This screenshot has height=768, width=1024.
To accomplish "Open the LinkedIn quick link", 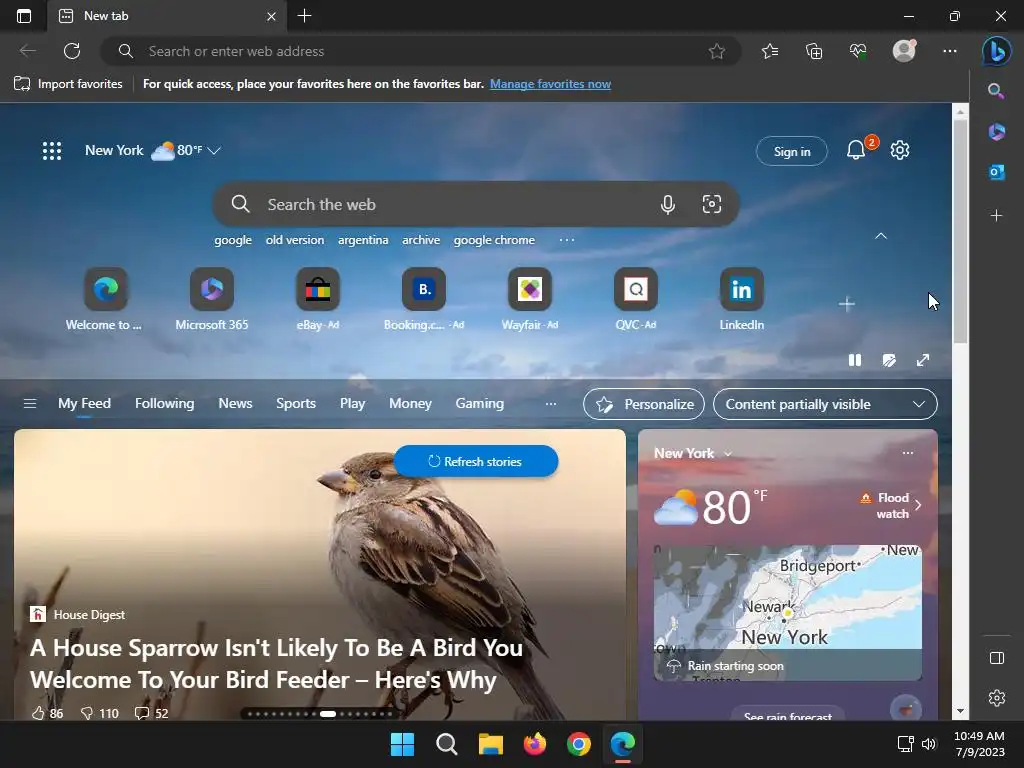I will tap(741, 299).
